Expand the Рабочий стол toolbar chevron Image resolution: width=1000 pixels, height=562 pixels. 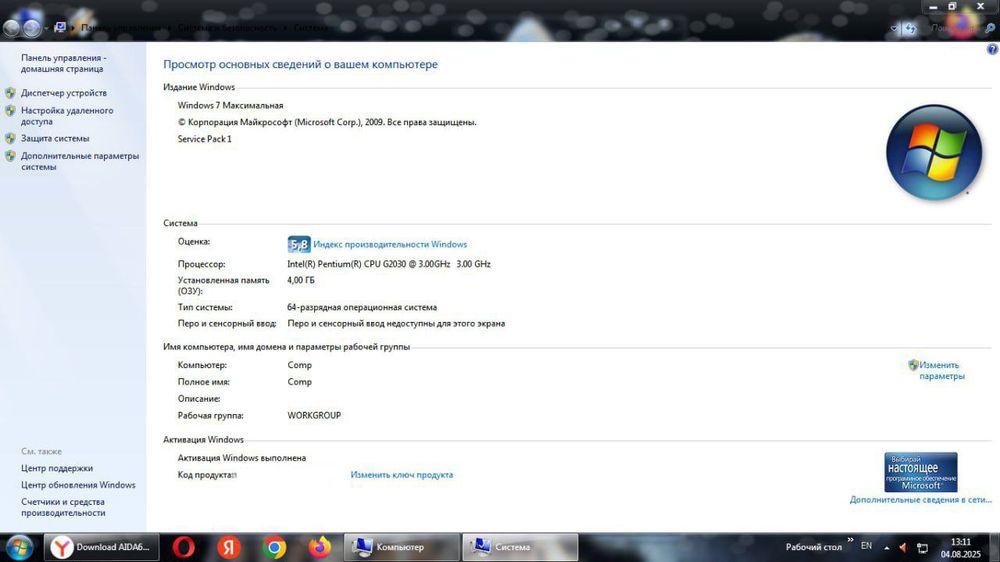[850, 540]
